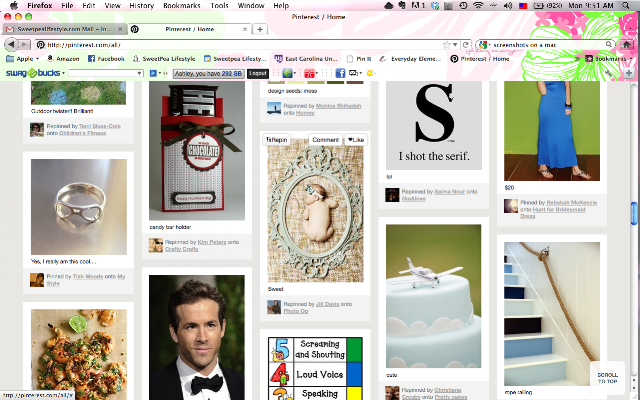Open the cloud icon in the menu bar
This screenshot has height=400, width=640.
[x=389, y=5]
